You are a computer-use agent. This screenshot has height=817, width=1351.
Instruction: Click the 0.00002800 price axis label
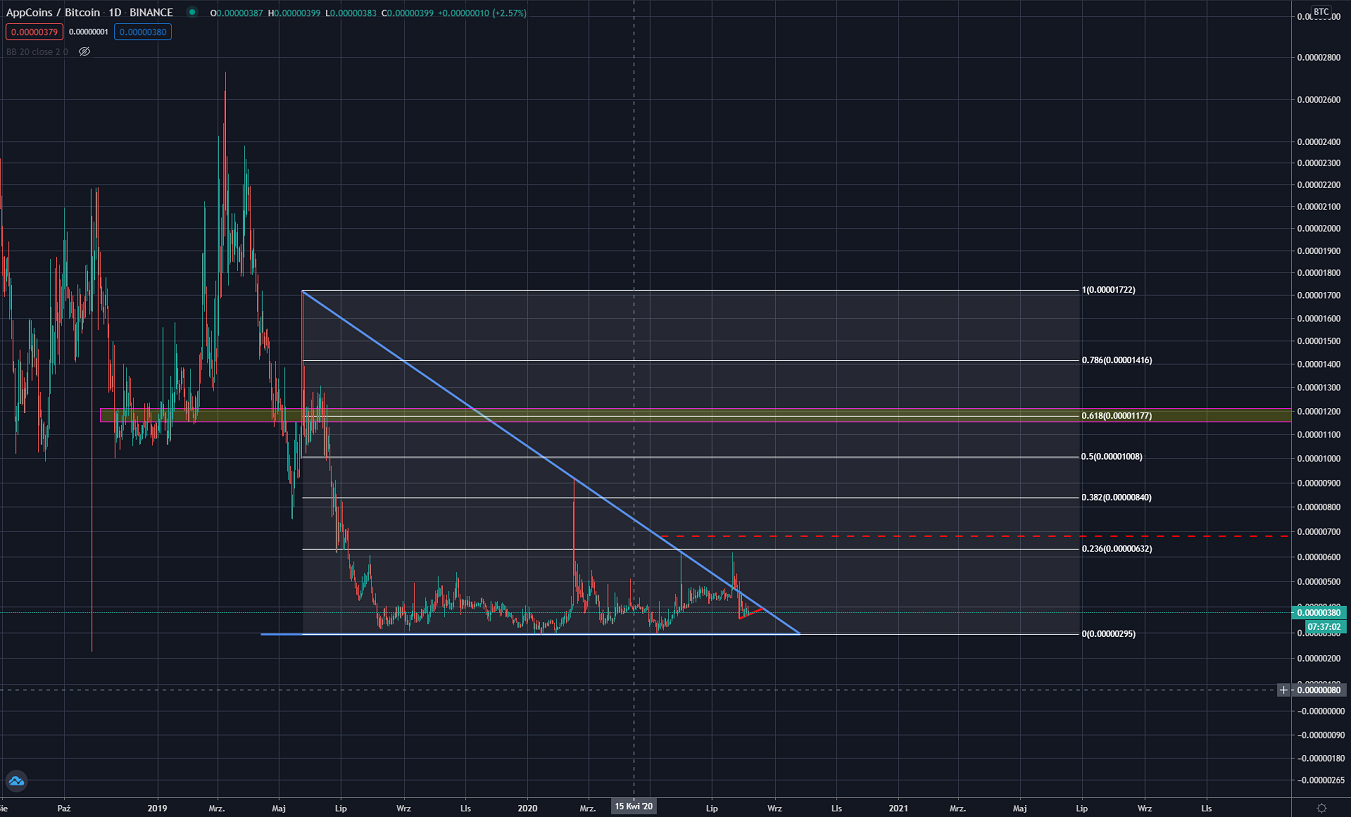[1320, 57]
